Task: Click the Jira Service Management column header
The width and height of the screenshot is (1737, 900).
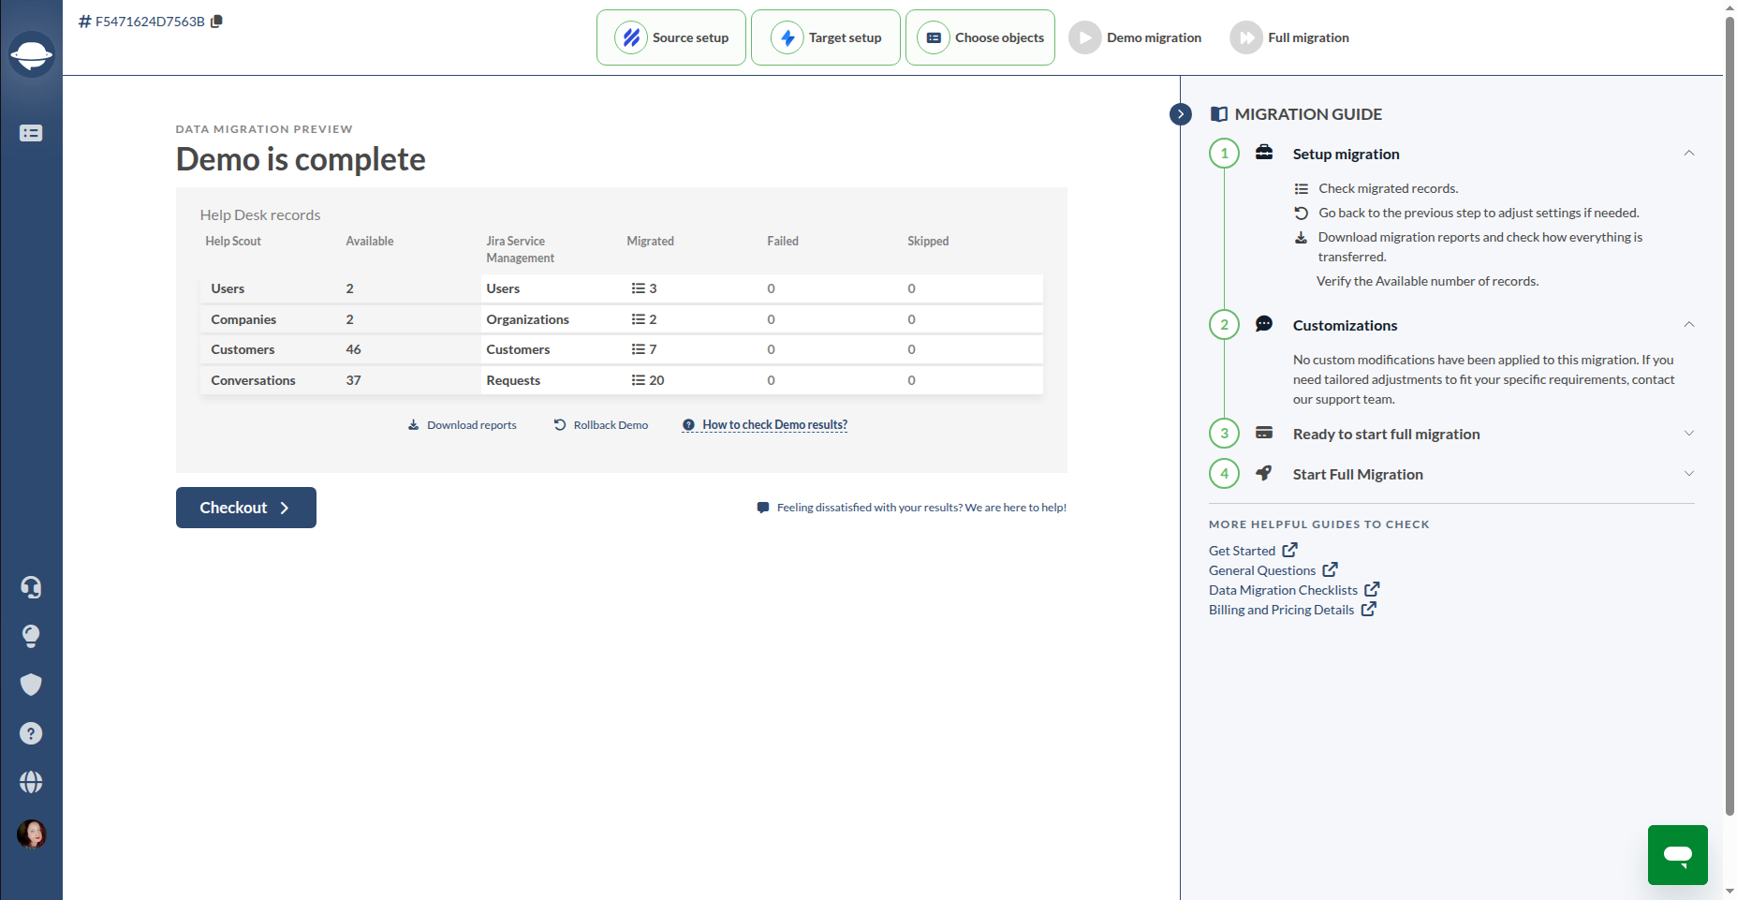Action: click(x=520, y=249)
